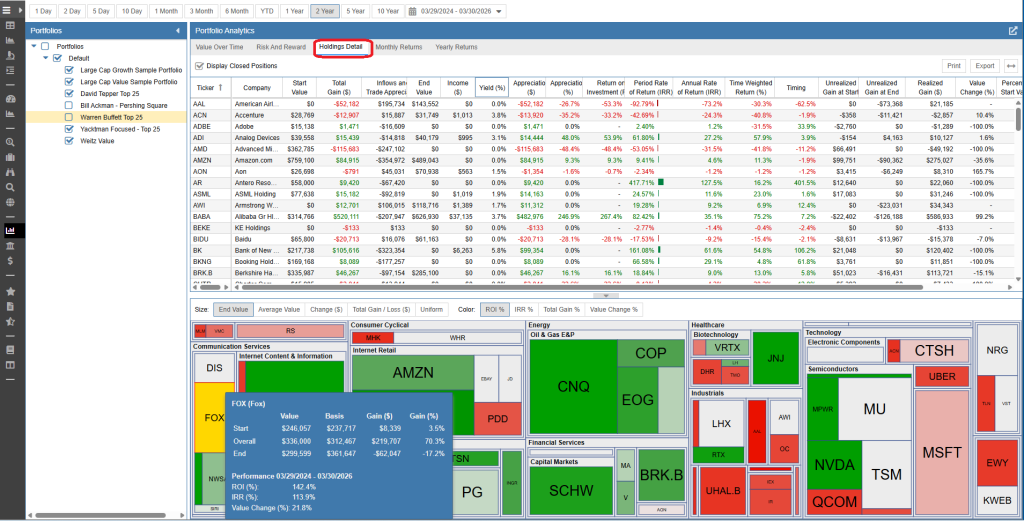This screenshot has height=521, width=1024.
Task: Open the binoculars icon in sidebar
Action: [x=10, y=172]
